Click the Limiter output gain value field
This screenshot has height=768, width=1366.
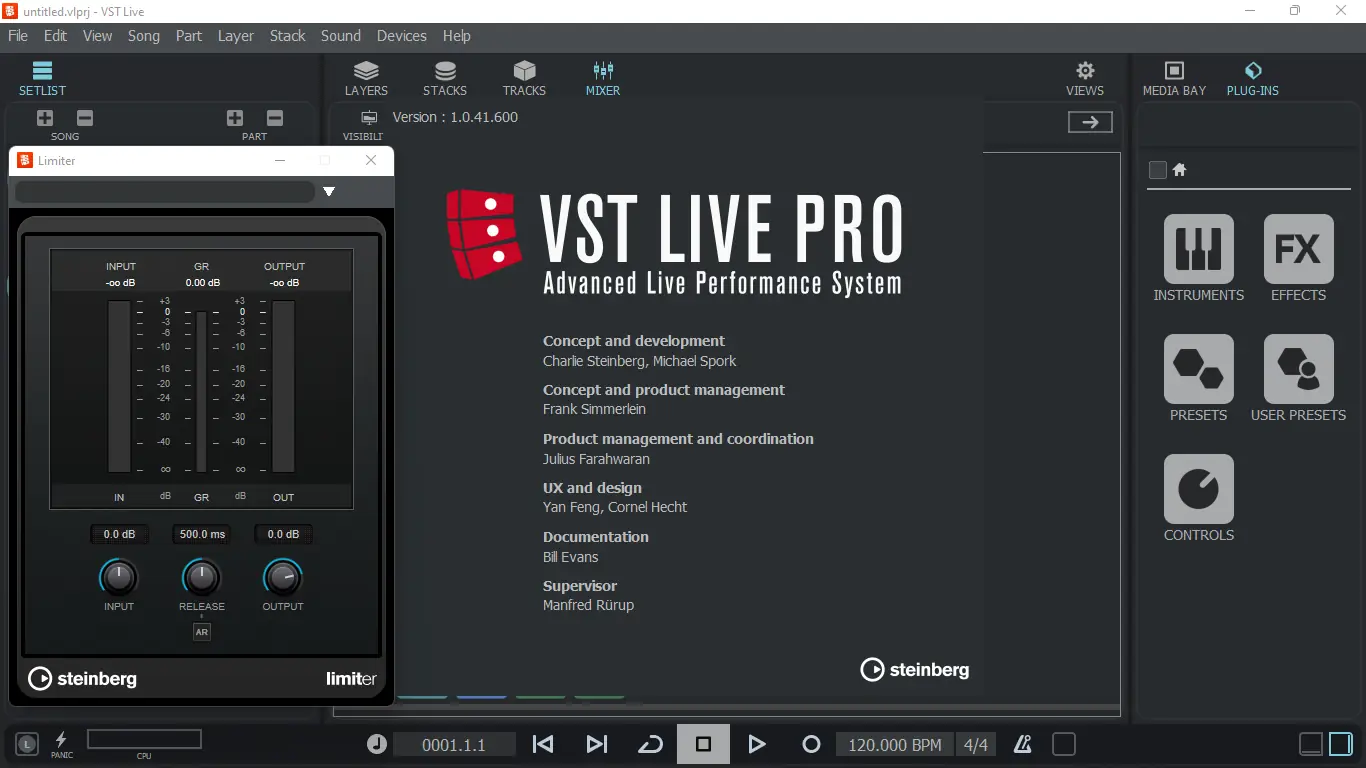click(284, 534)
